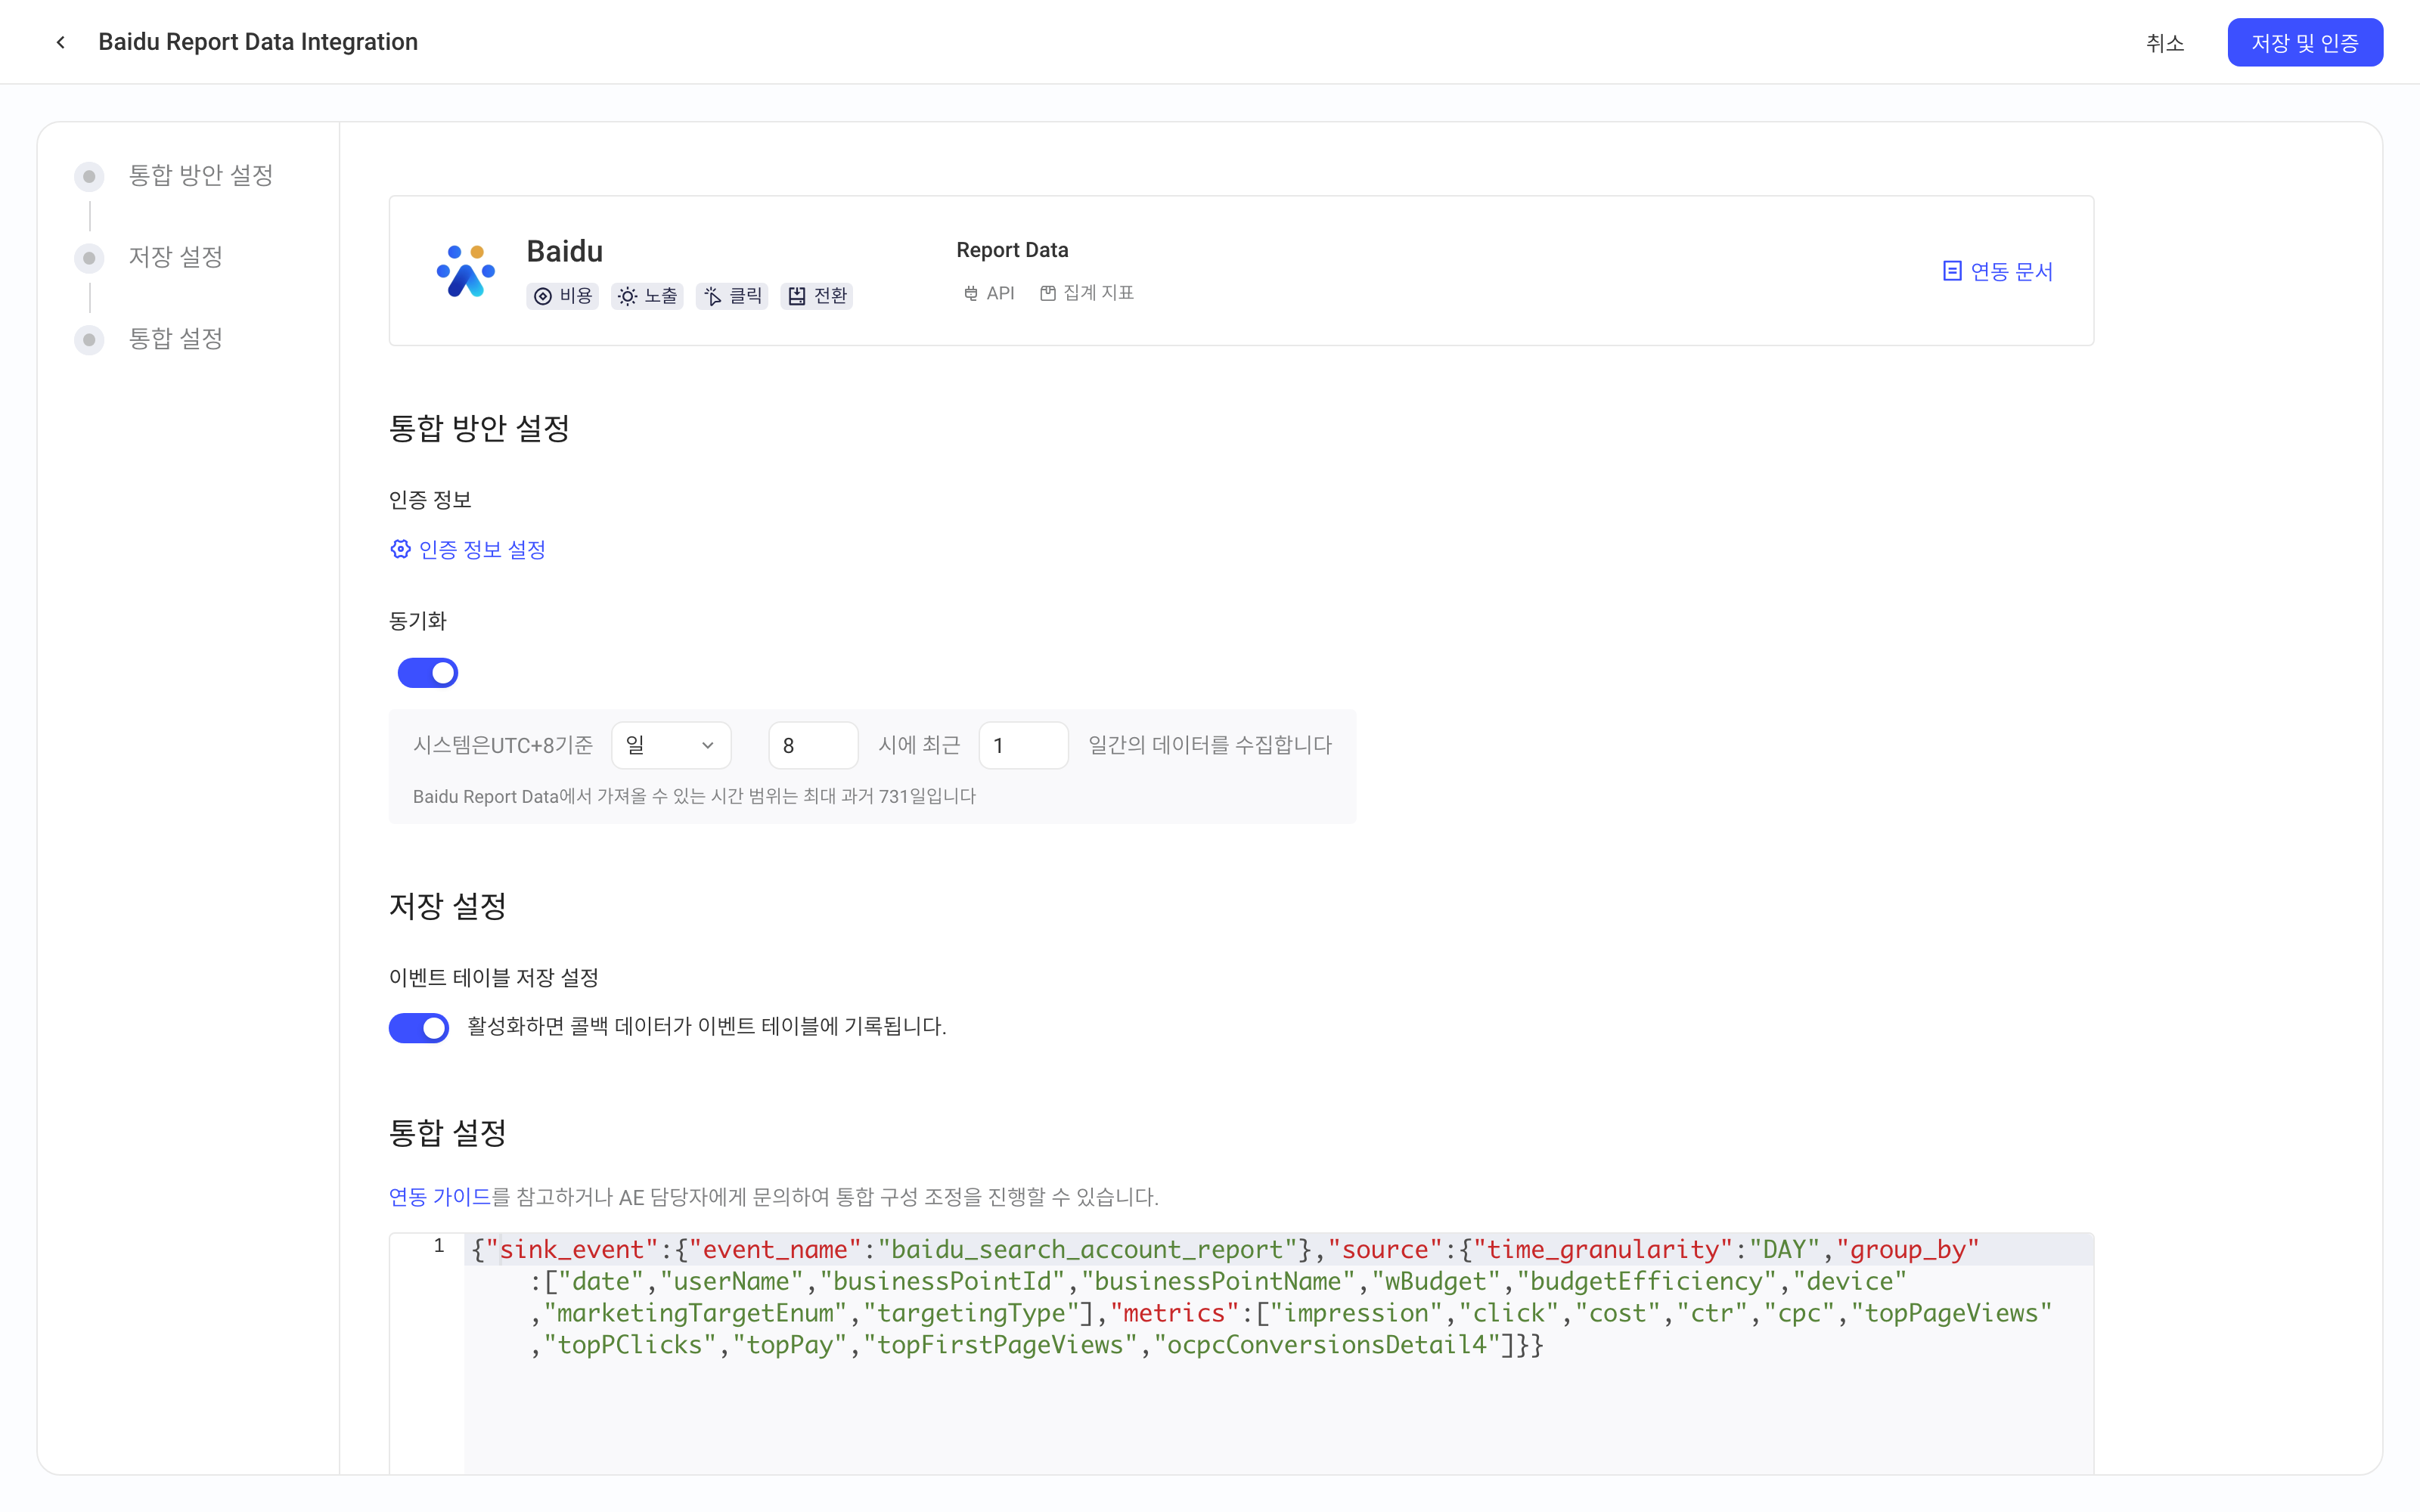Click line number 1 in code editor
Screen dimensions: 2420x1512
point(439,1246)
